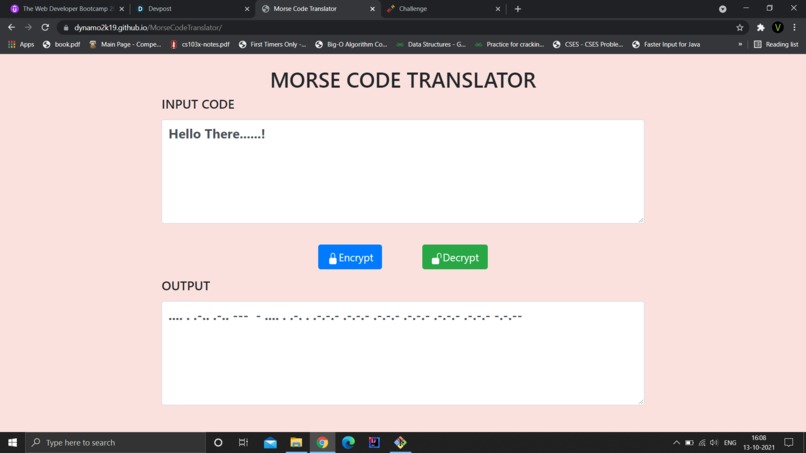Close the Devpost tab

(247, 9)
